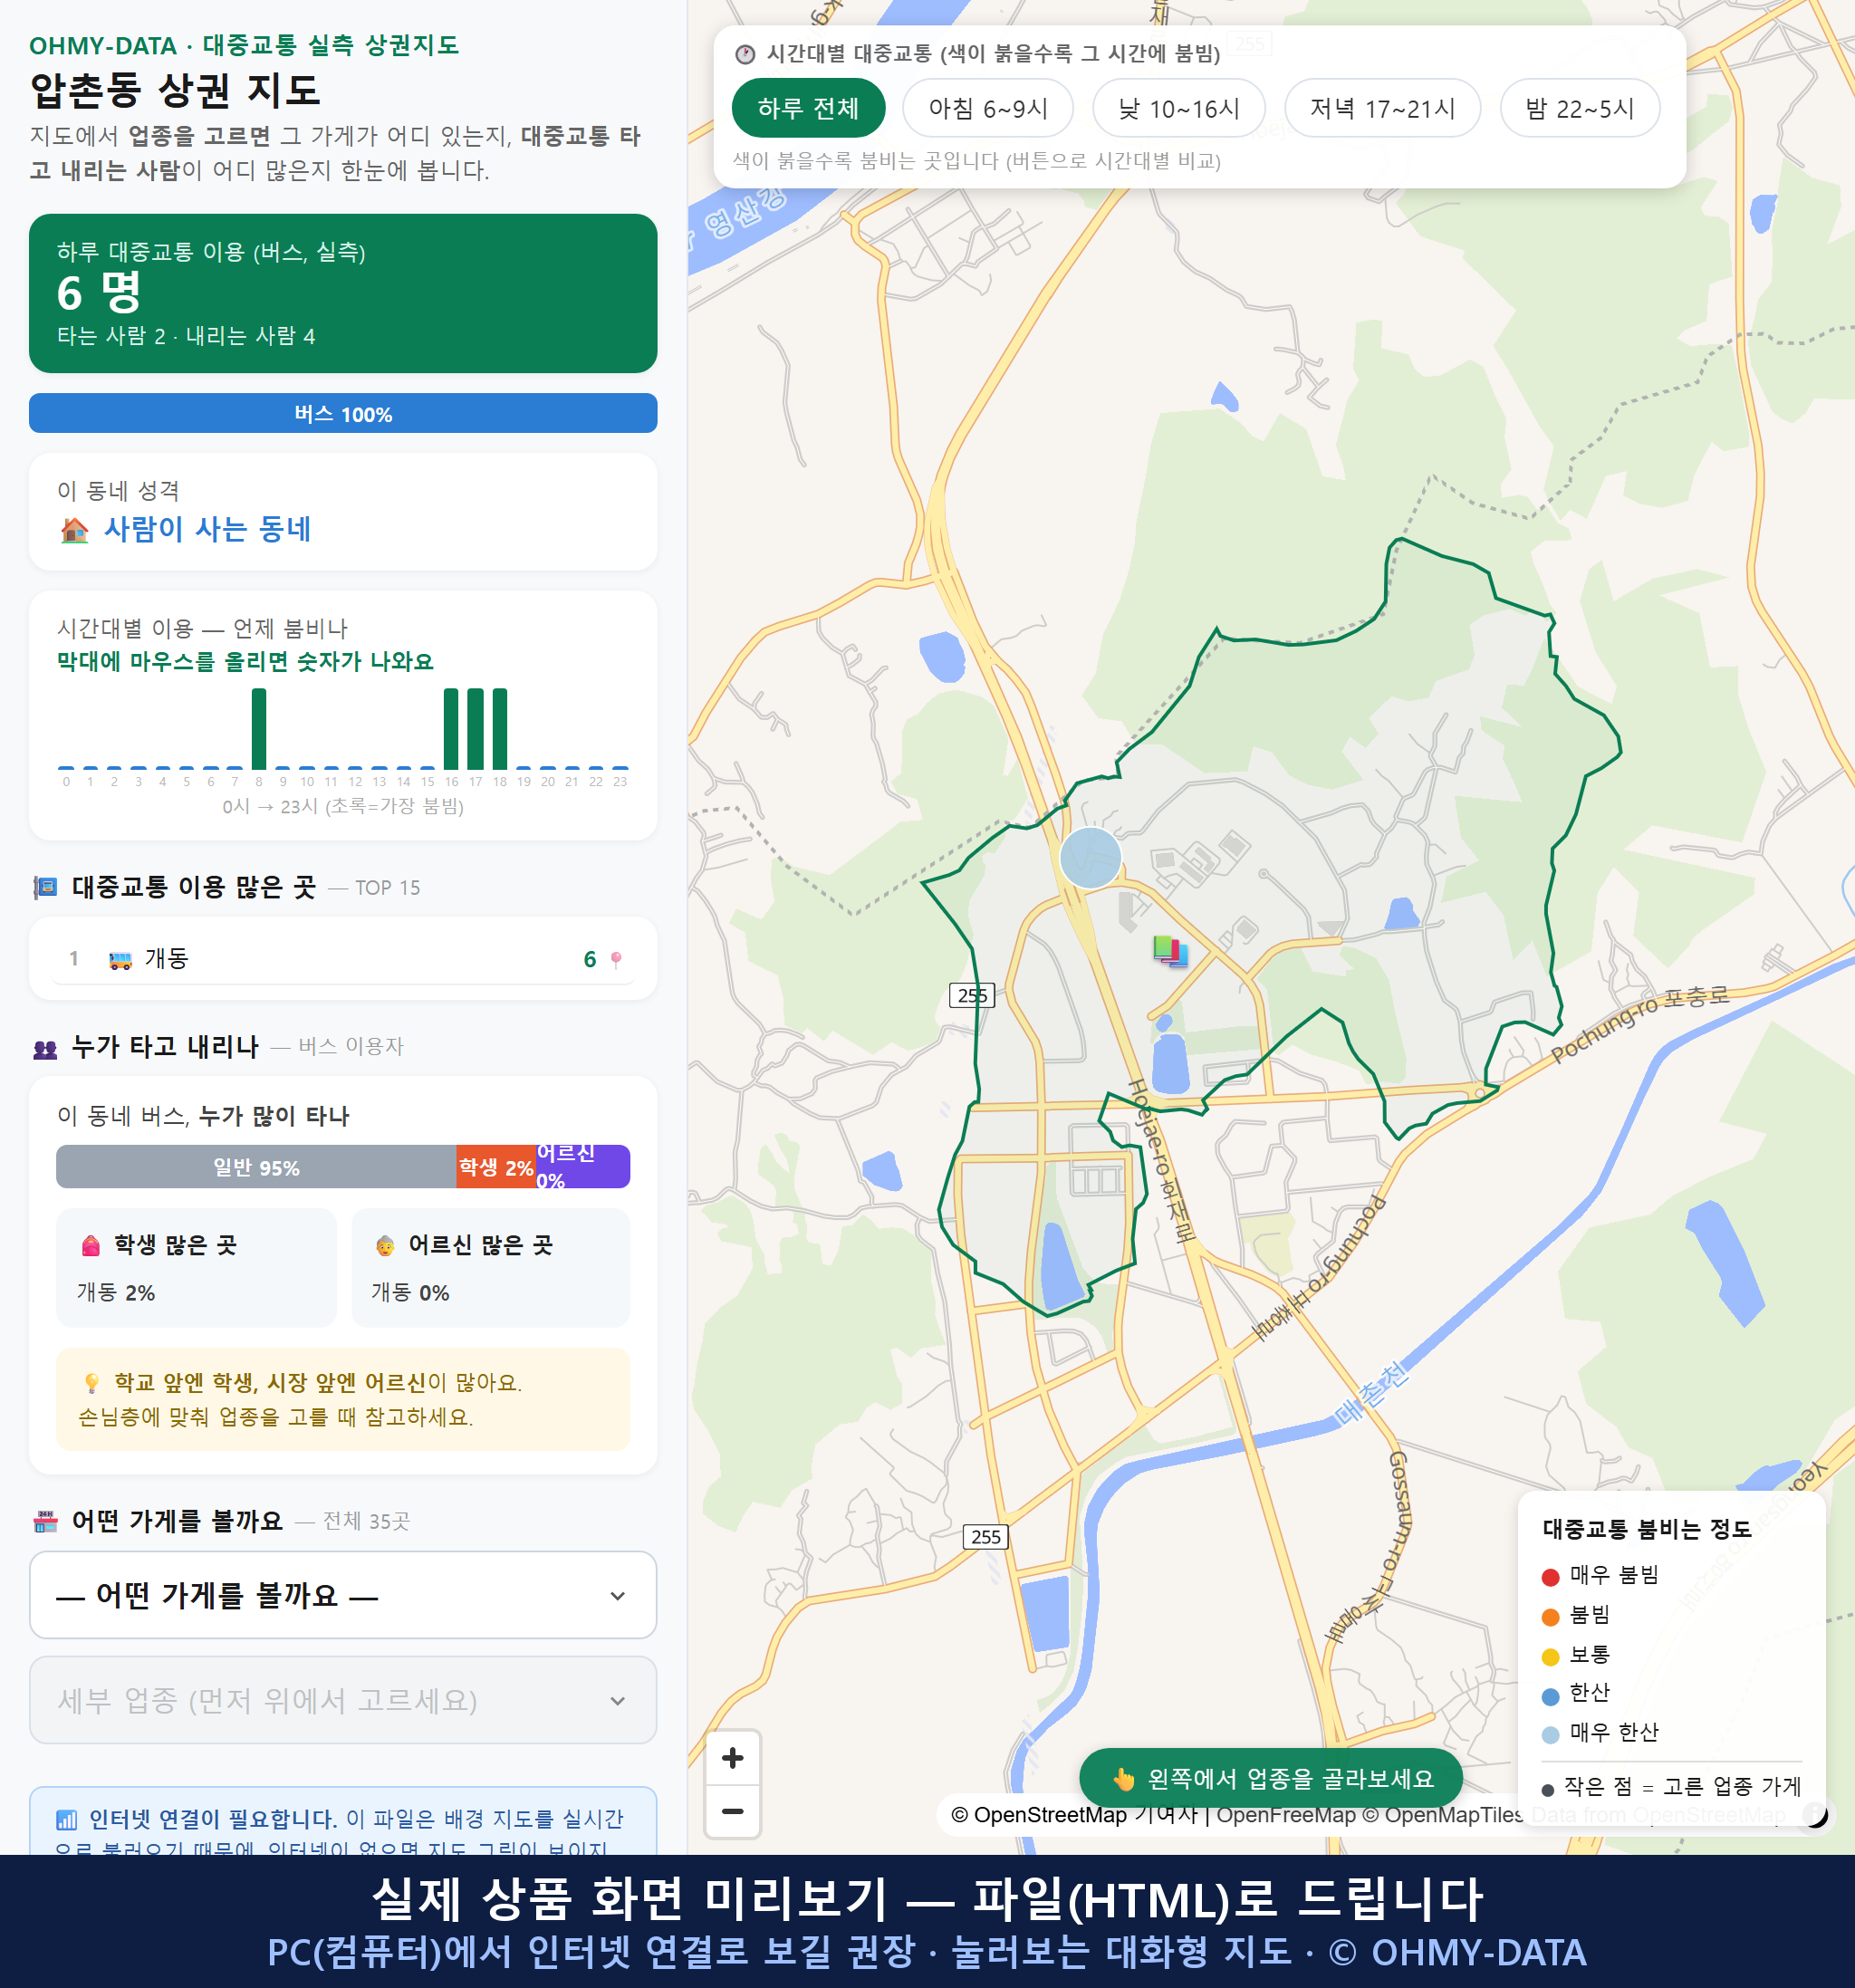The width and height of the screenshot is (1855, 1988).
Task: Select the 하루 전체 time filter
Action: (808, 108)
